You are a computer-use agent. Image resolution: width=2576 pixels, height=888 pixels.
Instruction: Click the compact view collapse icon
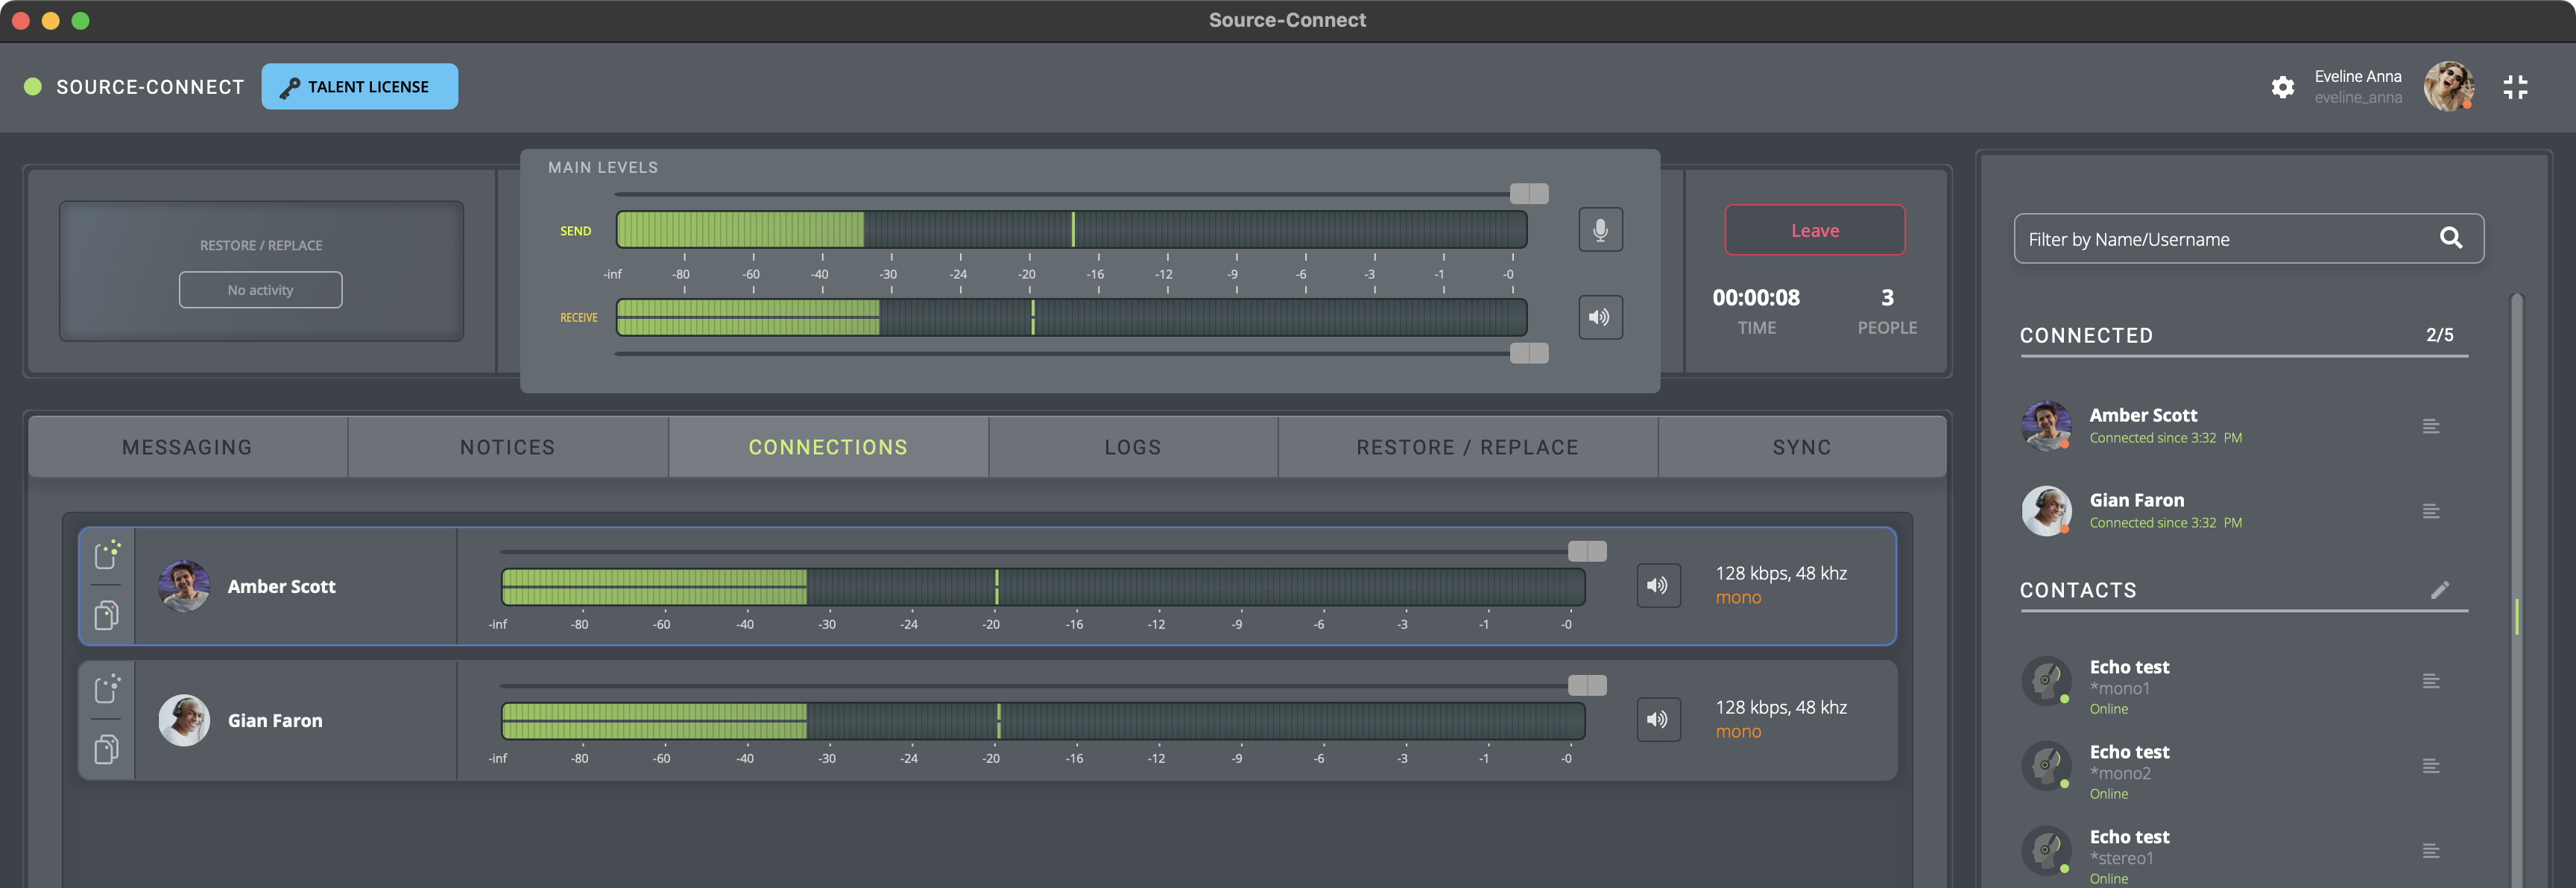tap(2515, 87)
